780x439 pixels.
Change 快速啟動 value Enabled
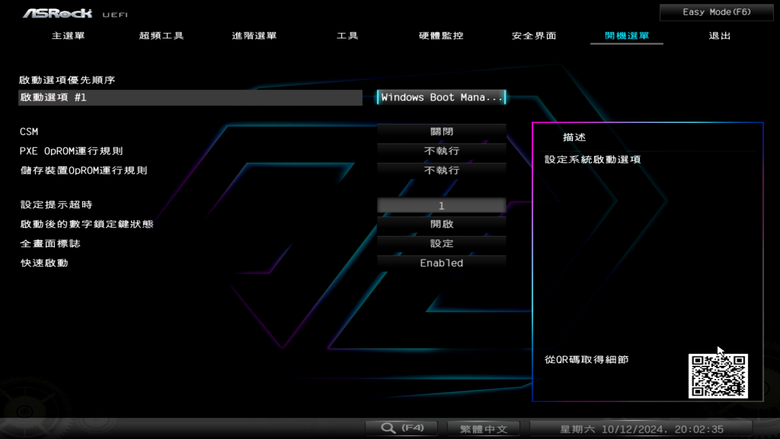(441, 263)
